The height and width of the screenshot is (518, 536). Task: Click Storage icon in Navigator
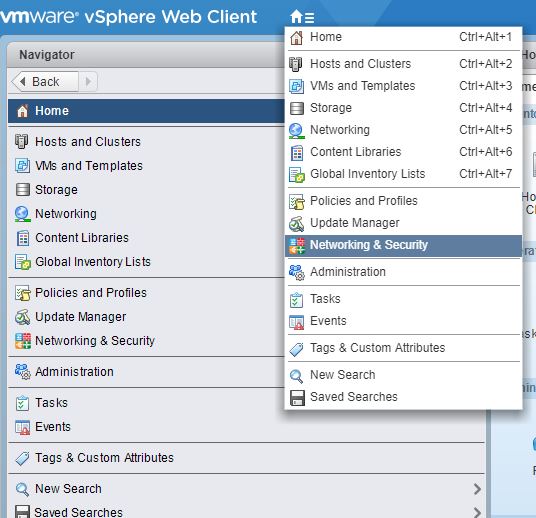coord(23,189)
